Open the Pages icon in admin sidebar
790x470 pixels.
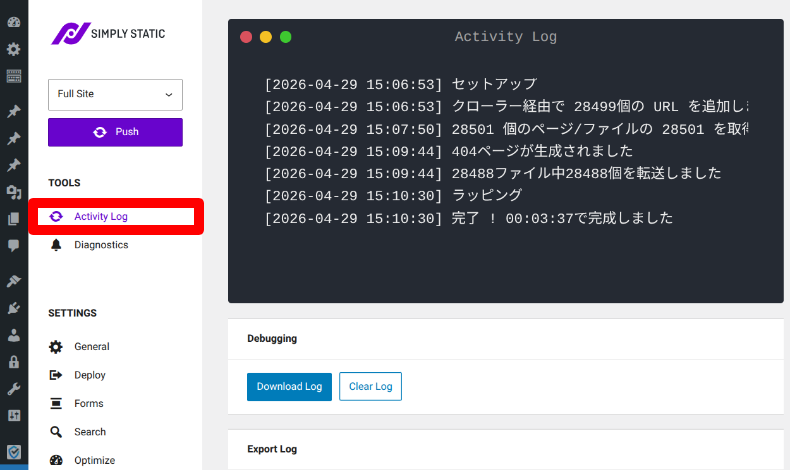[x=14, y=219]
